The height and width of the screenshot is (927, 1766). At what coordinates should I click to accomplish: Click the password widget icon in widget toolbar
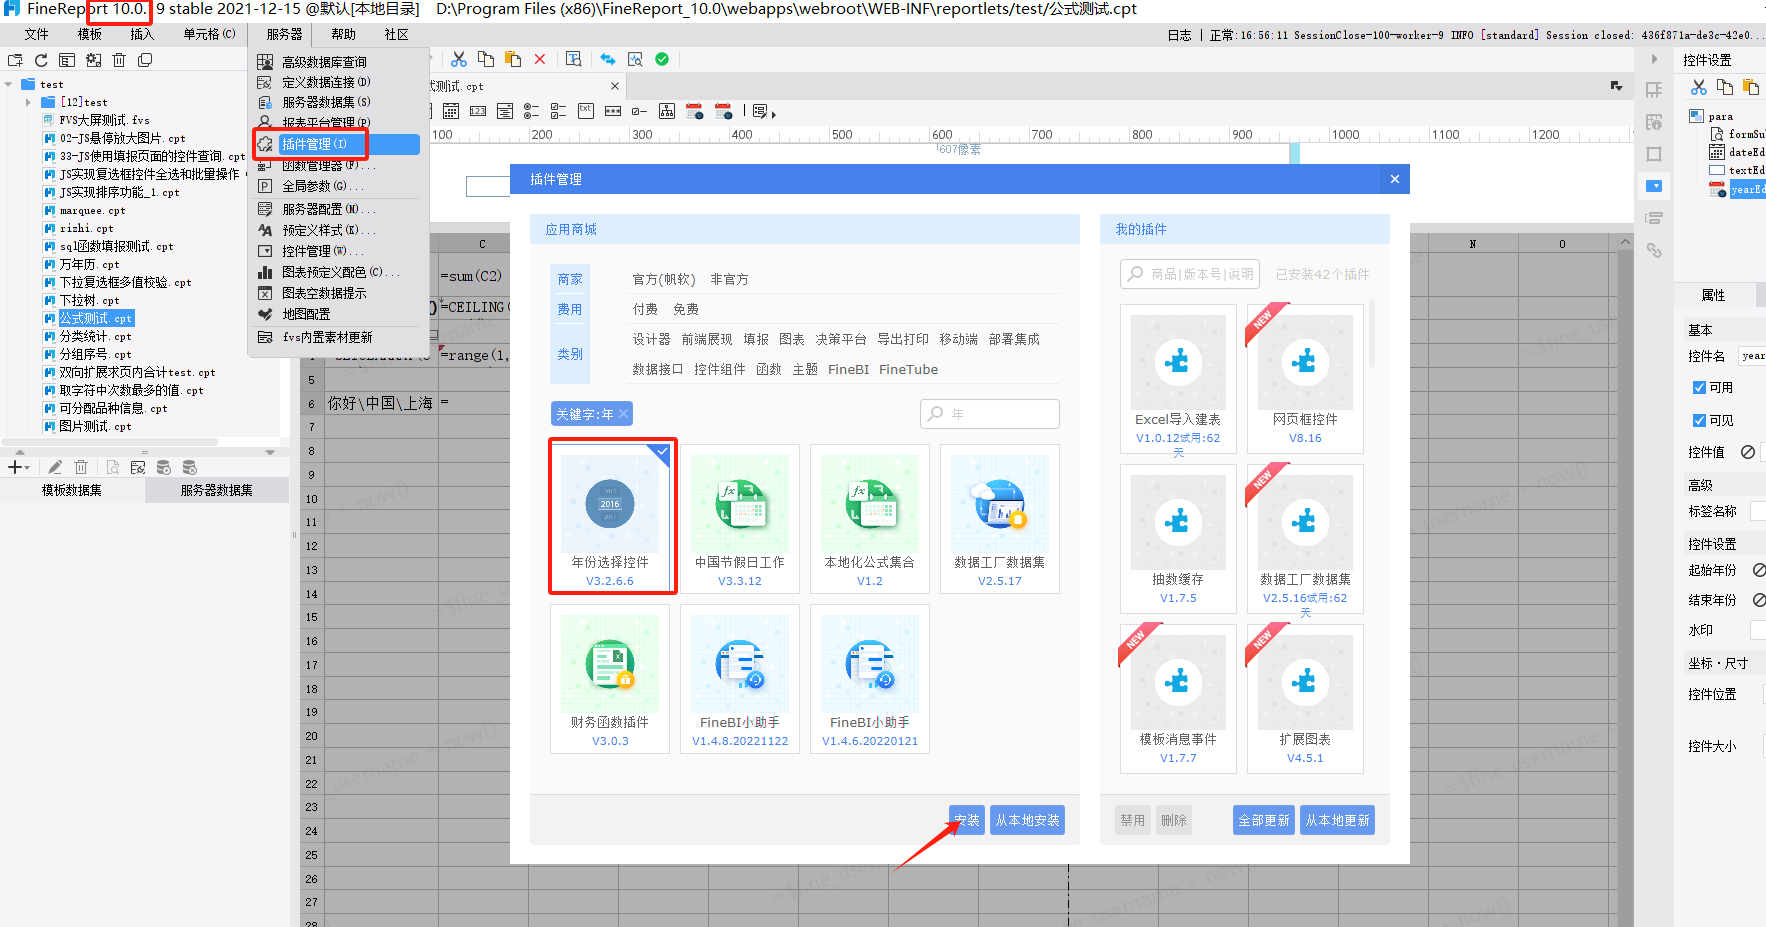point(613,111)
